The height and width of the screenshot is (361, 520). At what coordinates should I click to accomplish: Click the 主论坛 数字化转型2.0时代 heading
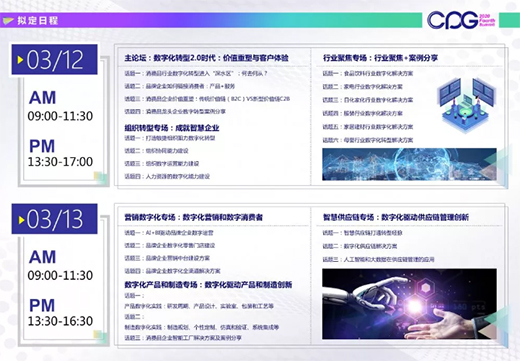coord(206,58)
